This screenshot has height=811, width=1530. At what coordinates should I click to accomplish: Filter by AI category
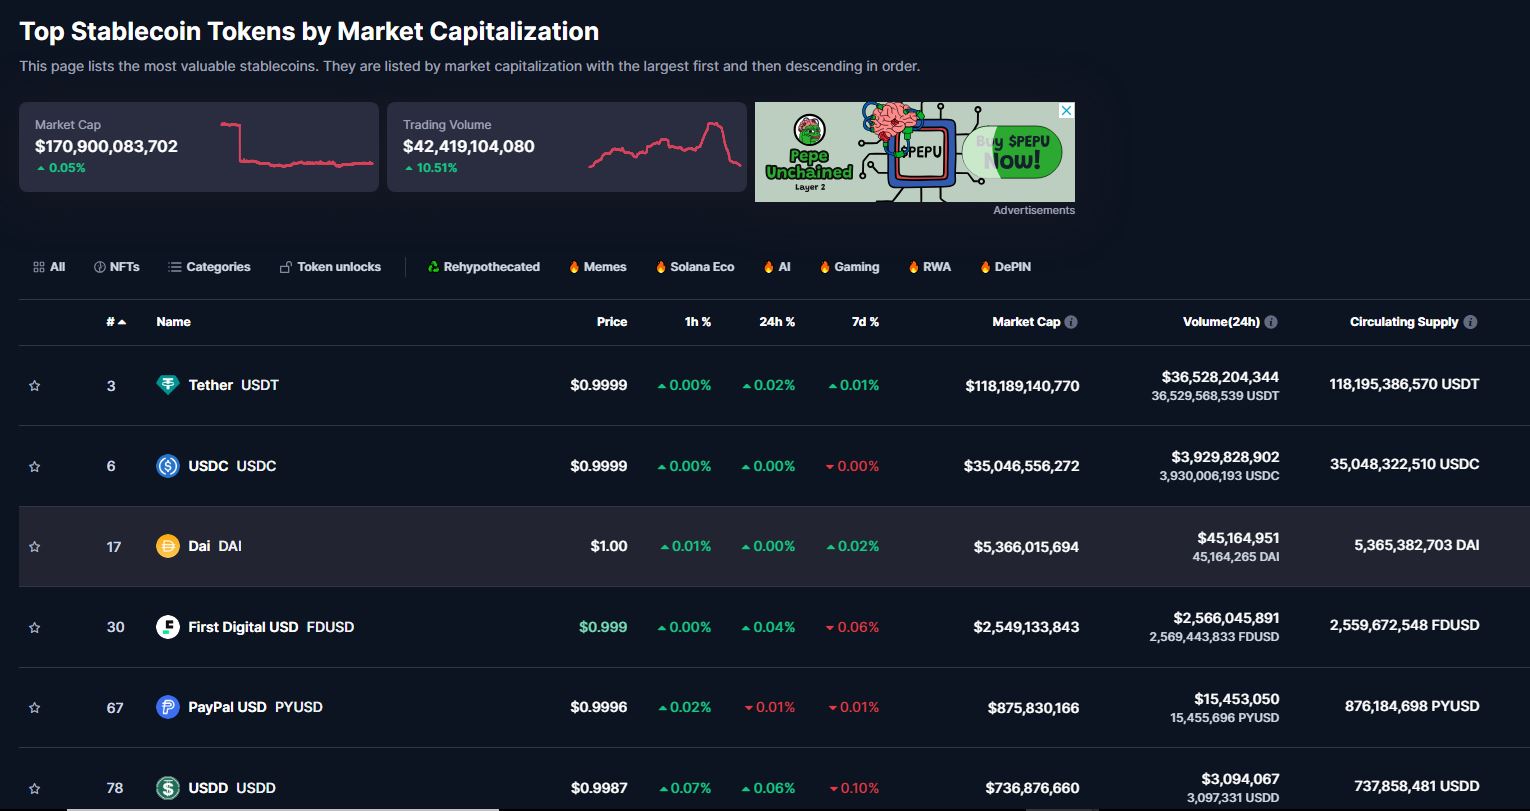778,267
